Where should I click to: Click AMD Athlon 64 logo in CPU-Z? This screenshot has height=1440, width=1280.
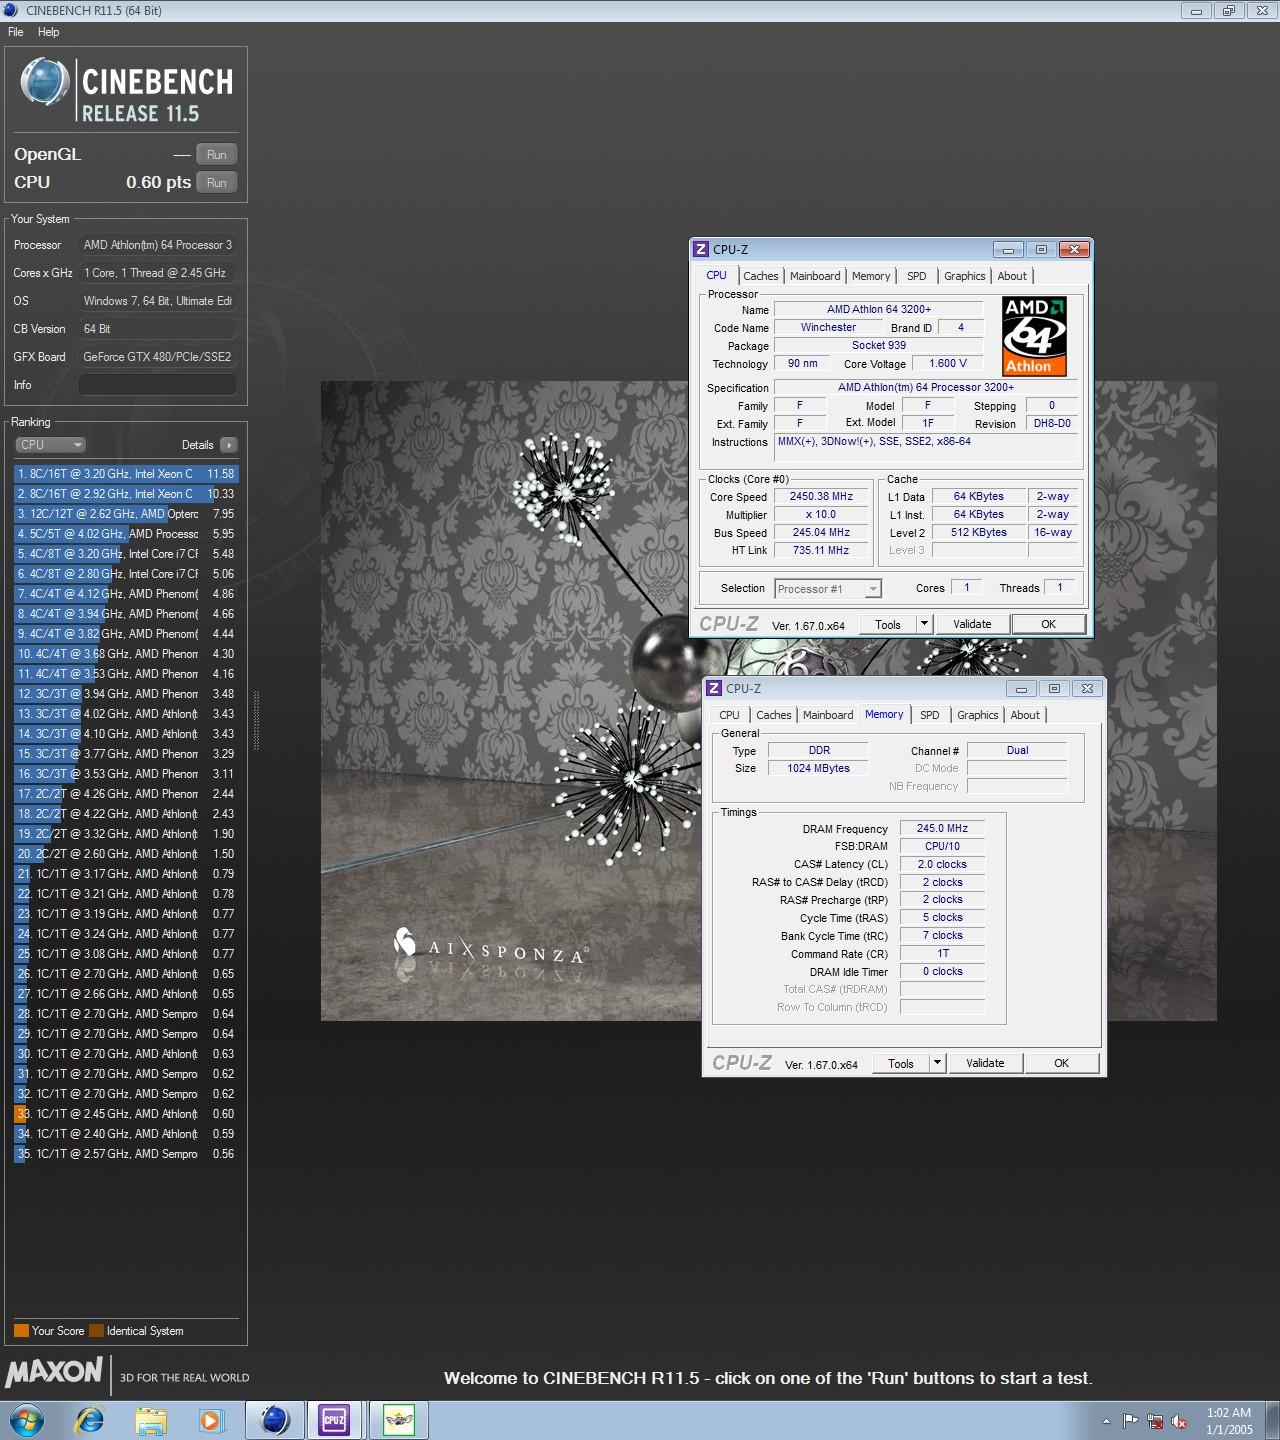point(1034,336)
